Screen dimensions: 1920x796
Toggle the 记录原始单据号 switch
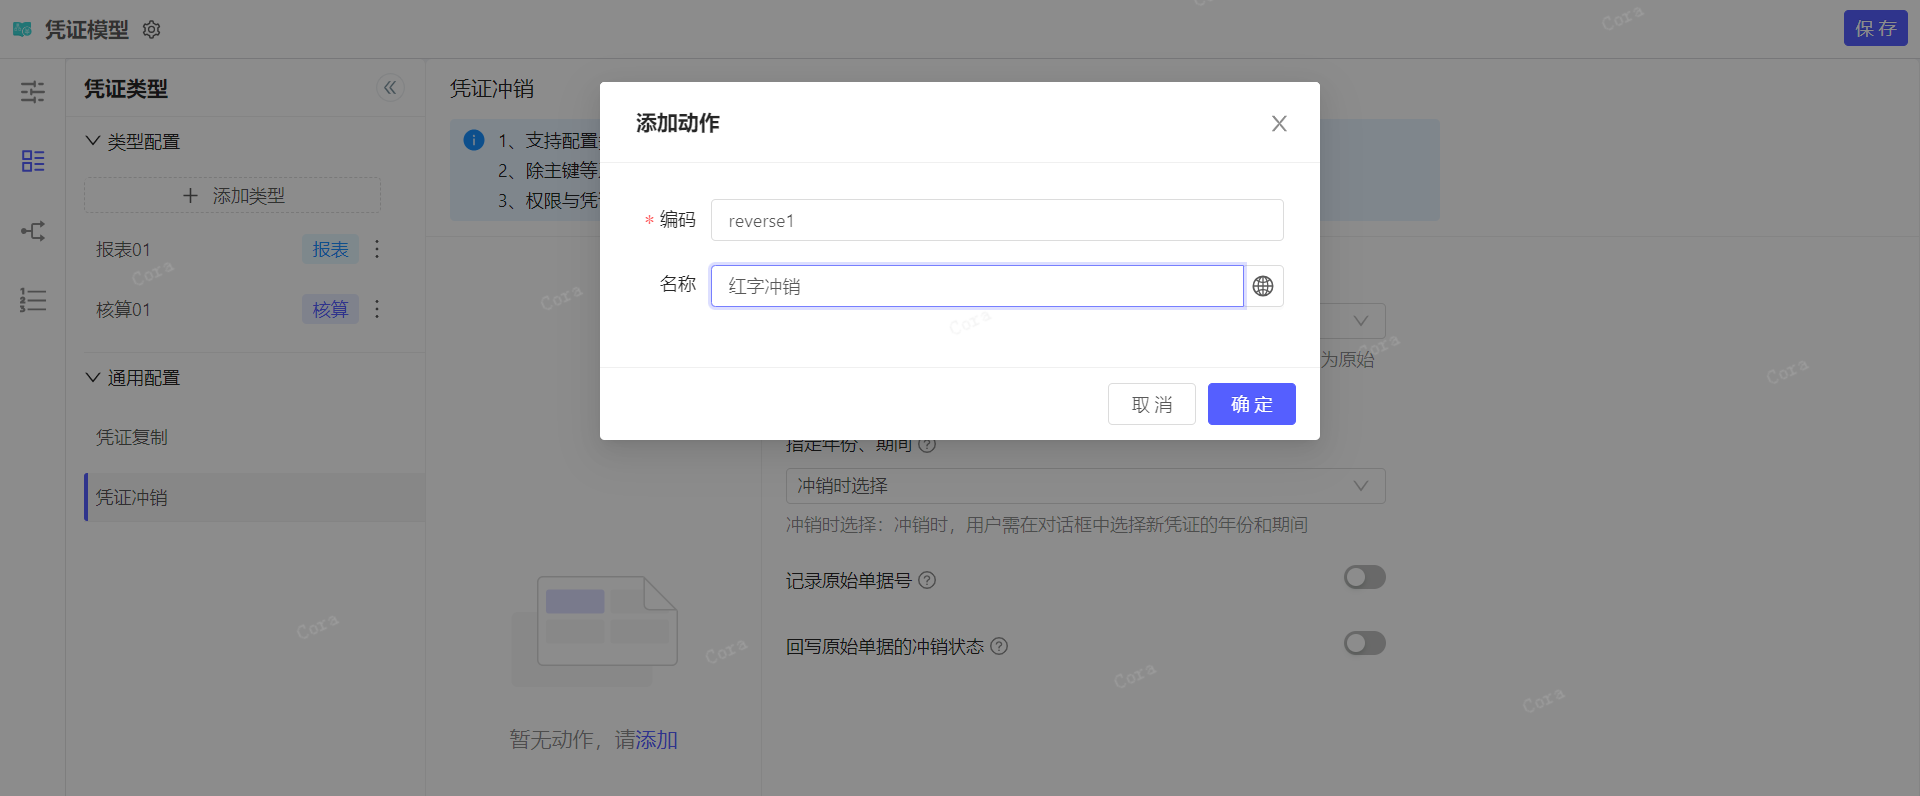coord(1364,577)
